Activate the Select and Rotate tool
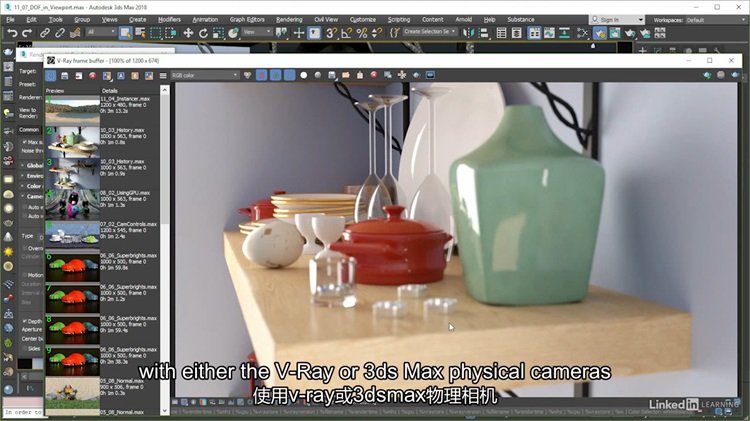This screenshot has width=750, height=421. pyautogui.click(x=203, y=33)
